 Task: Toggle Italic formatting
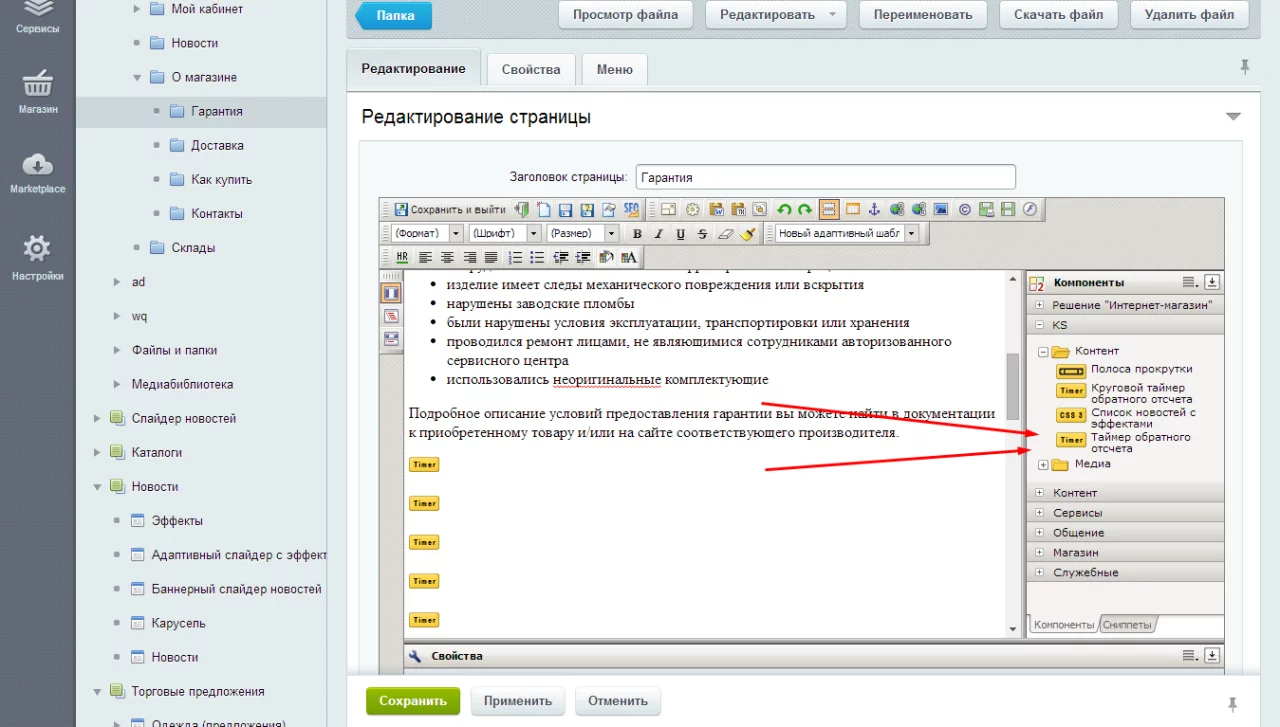658,234
